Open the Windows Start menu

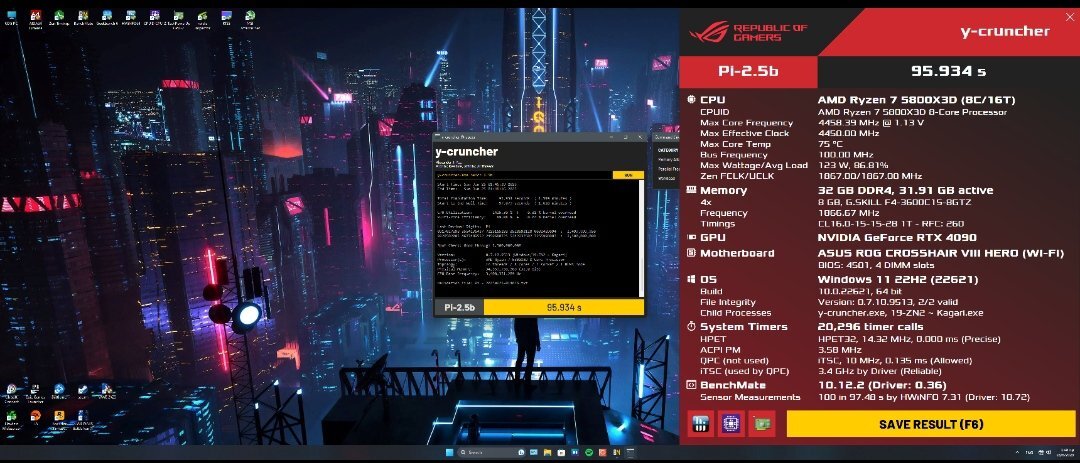pos(449,452)
